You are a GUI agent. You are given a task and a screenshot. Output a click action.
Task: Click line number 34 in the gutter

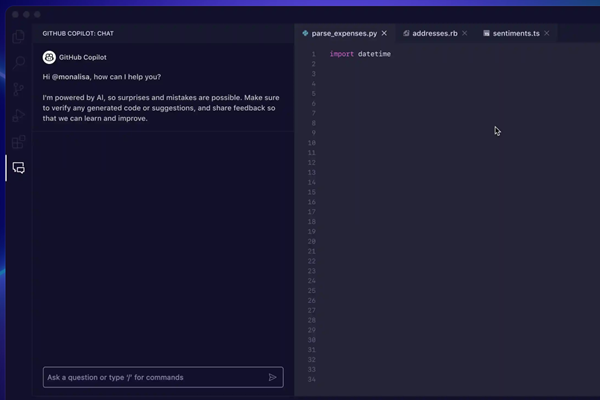tap(311, 379)
